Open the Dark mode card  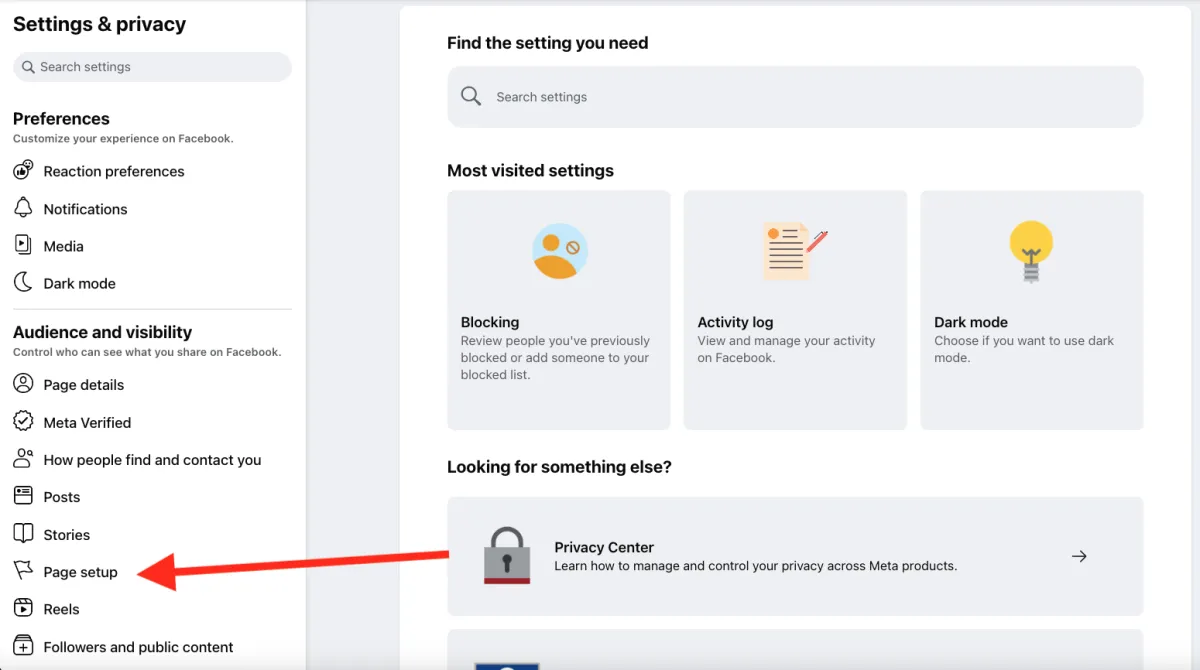[1031, 310]
